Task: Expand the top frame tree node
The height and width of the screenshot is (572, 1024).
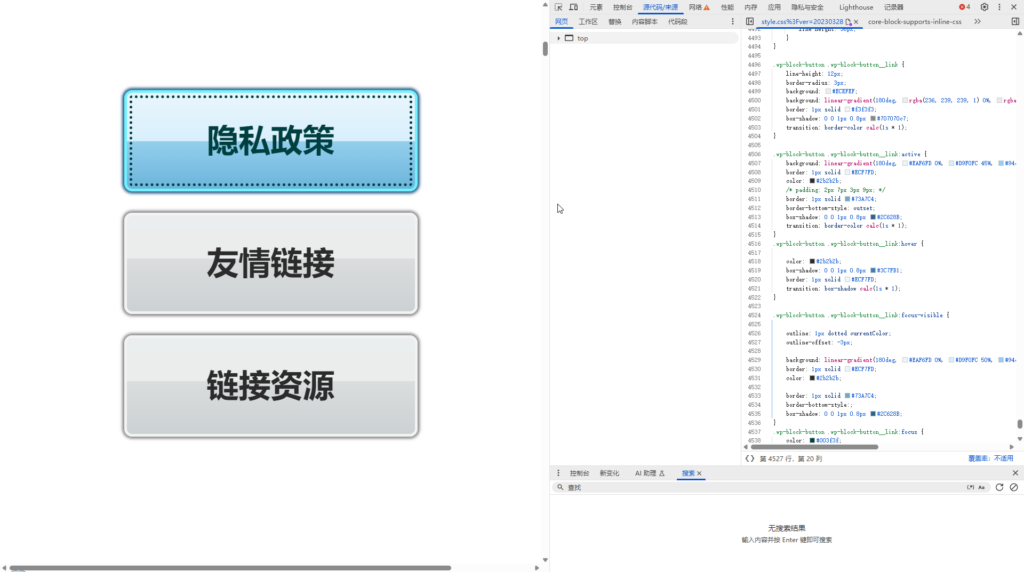Action: [x=558, y=38]
